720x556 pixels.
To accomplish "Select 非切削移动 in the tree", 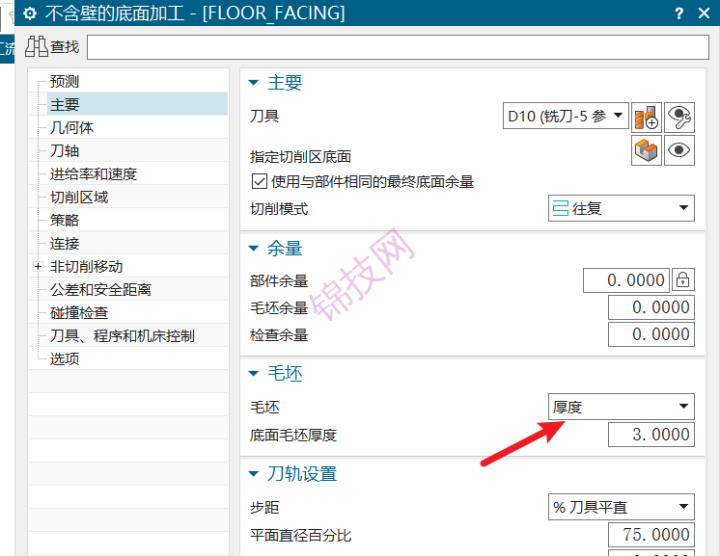I will click(86, 266).
